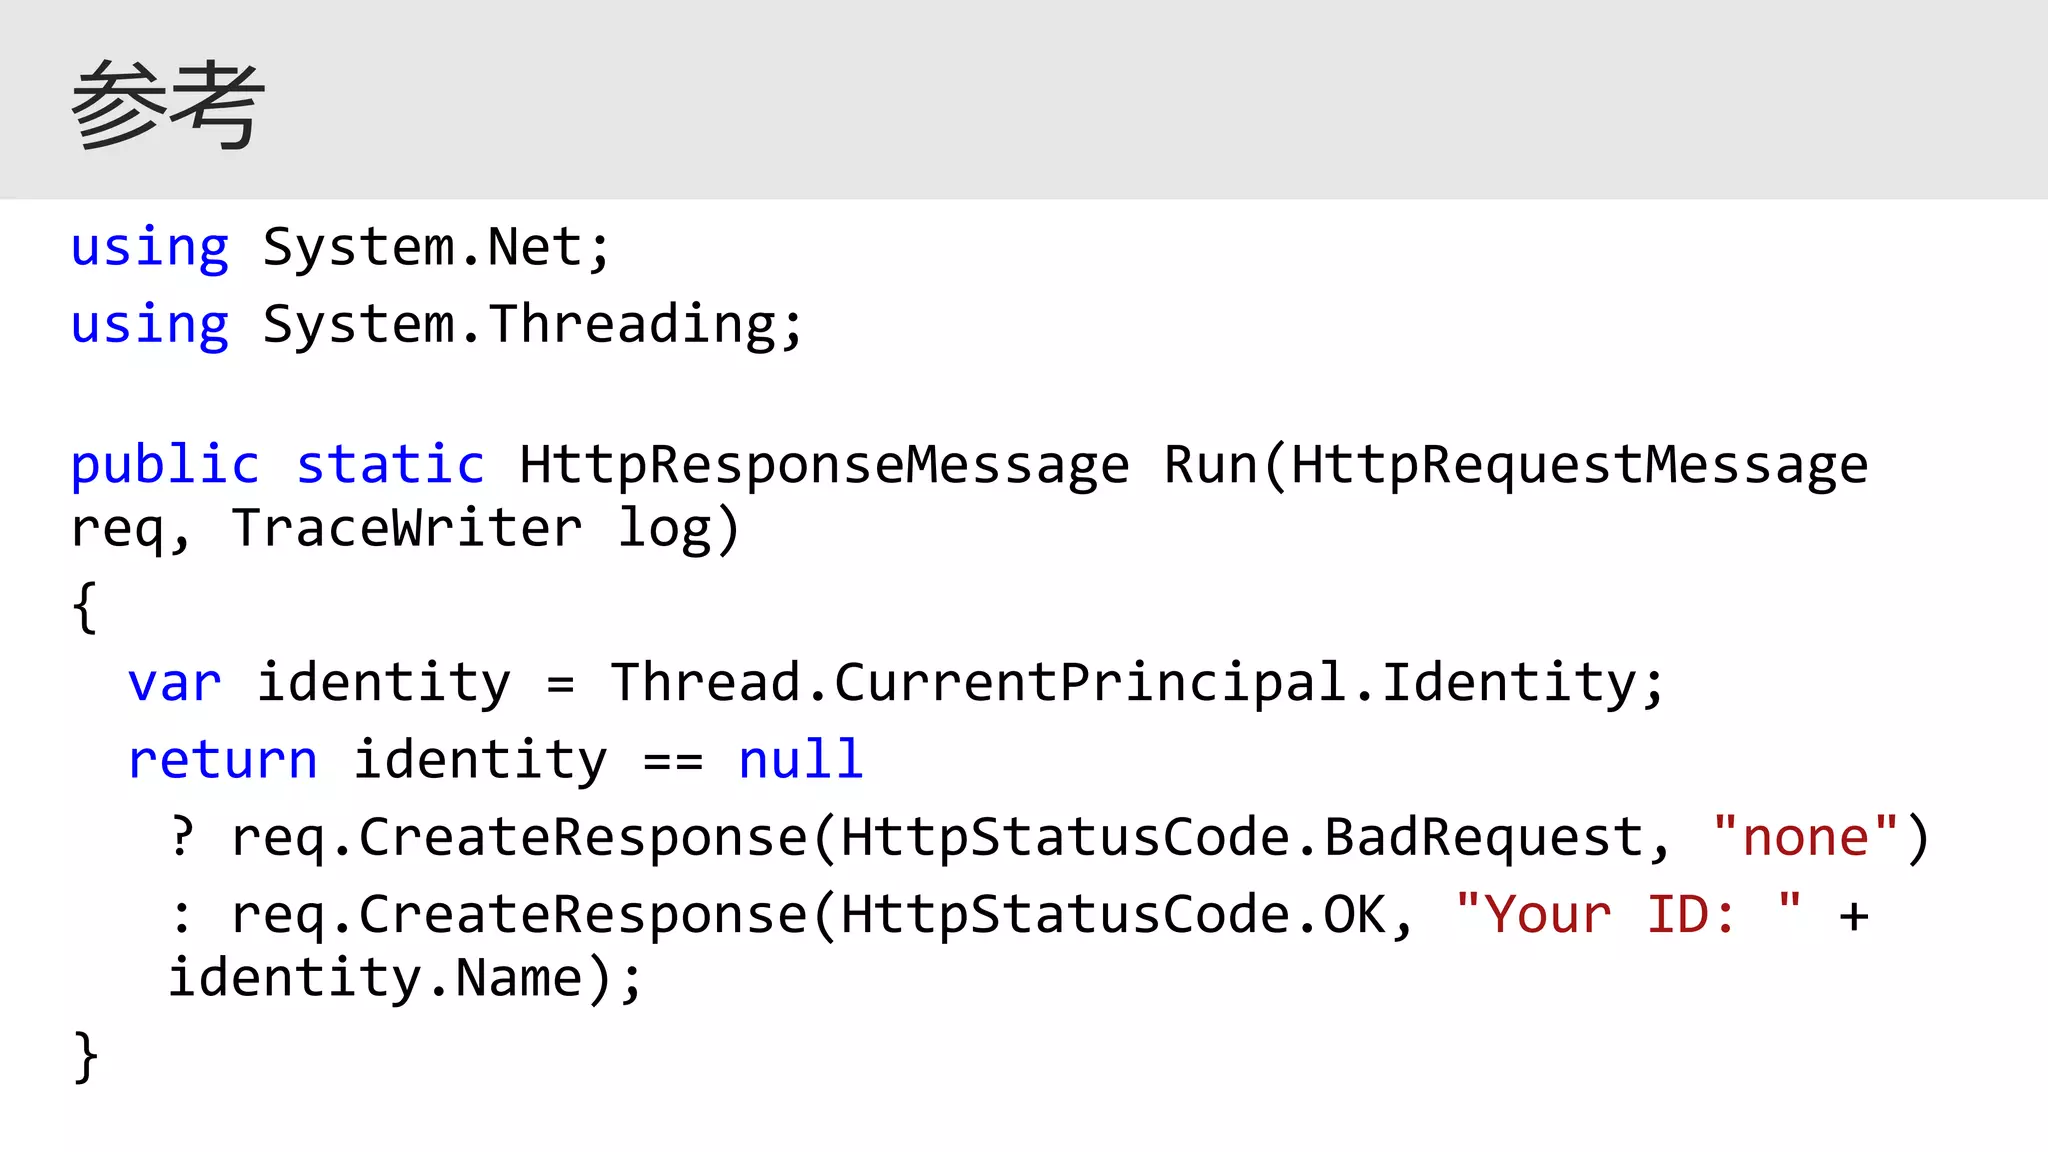Click the "Your ID: " string literal

tap(1628, 914)
